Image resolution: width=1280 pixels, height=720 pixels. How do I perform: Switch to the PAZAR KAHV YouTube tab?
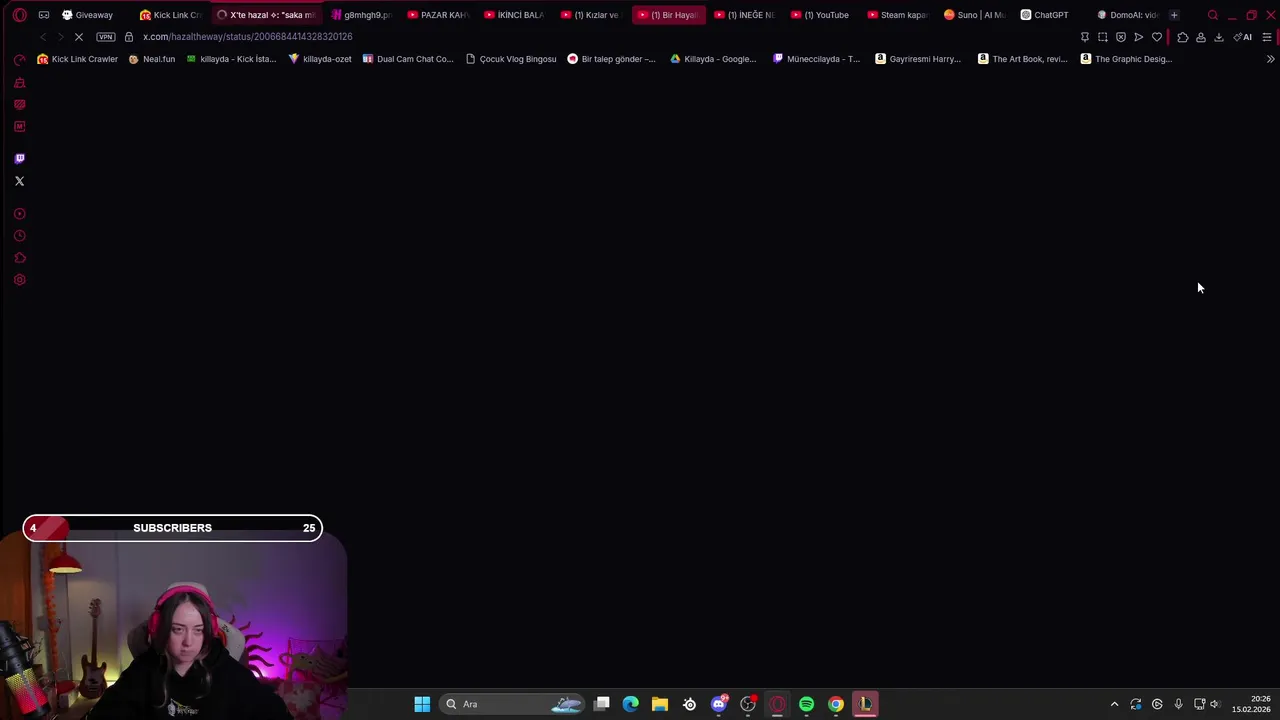point(439,15)
